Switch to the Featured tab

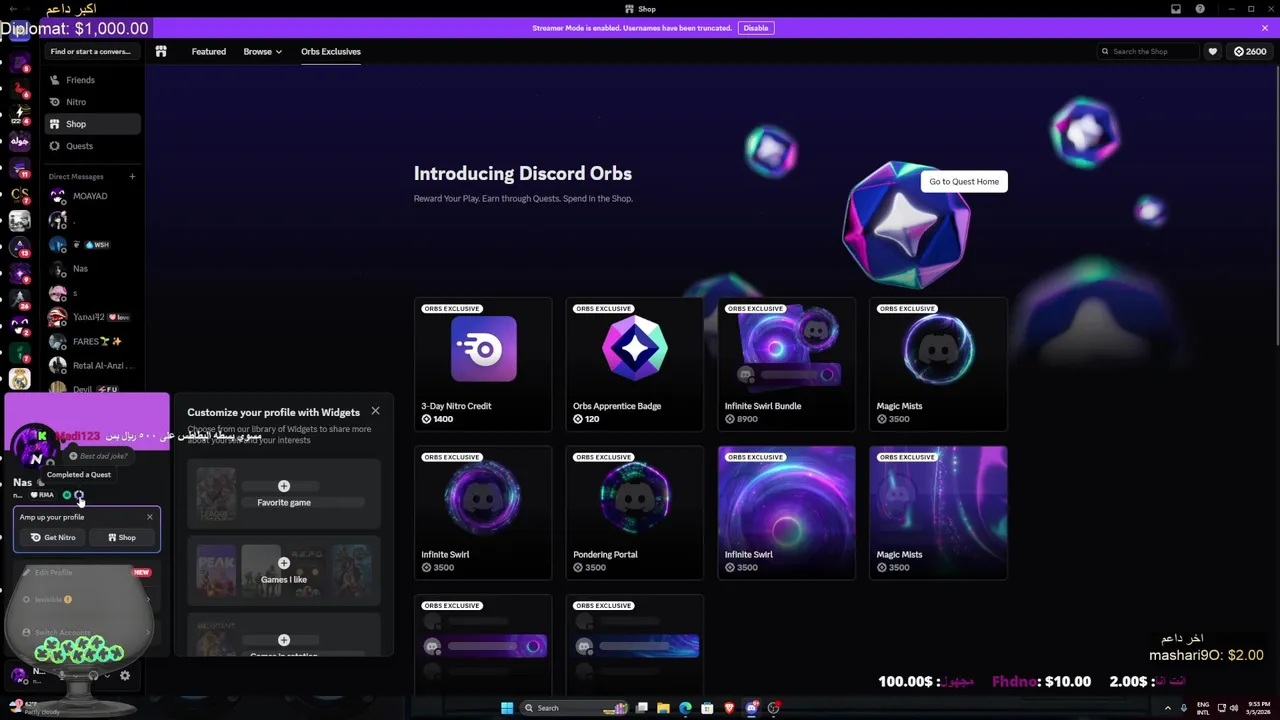click(x=209, y=51)
